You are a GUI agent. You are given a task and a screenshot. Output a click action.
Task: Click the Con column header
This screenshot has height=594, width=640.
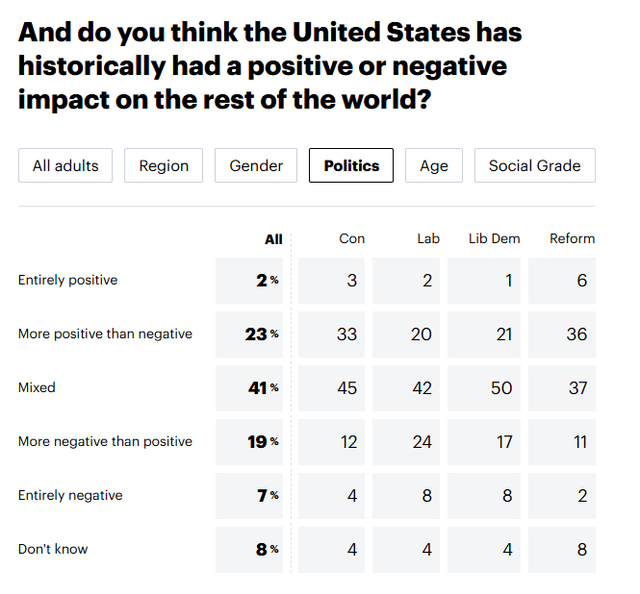352,239
